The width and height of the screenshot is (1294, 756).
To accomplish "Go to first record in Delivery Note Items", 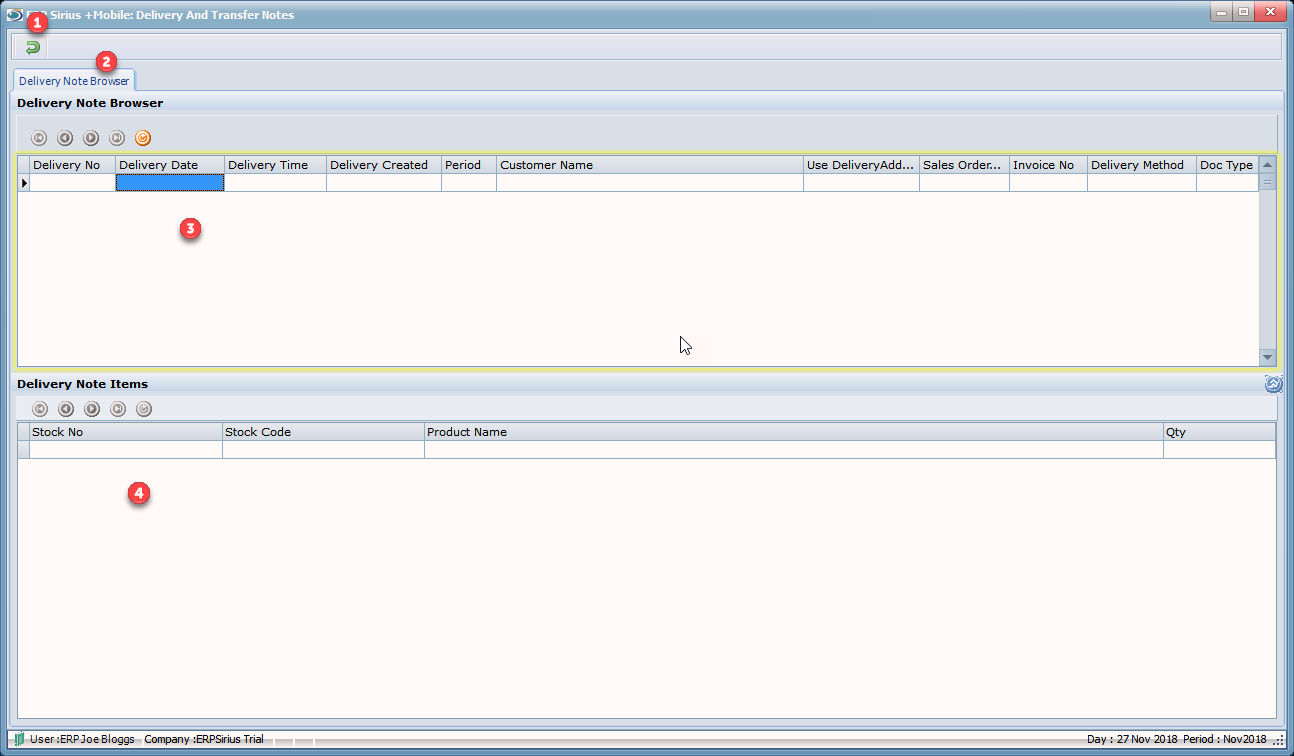I will [40, 409].
